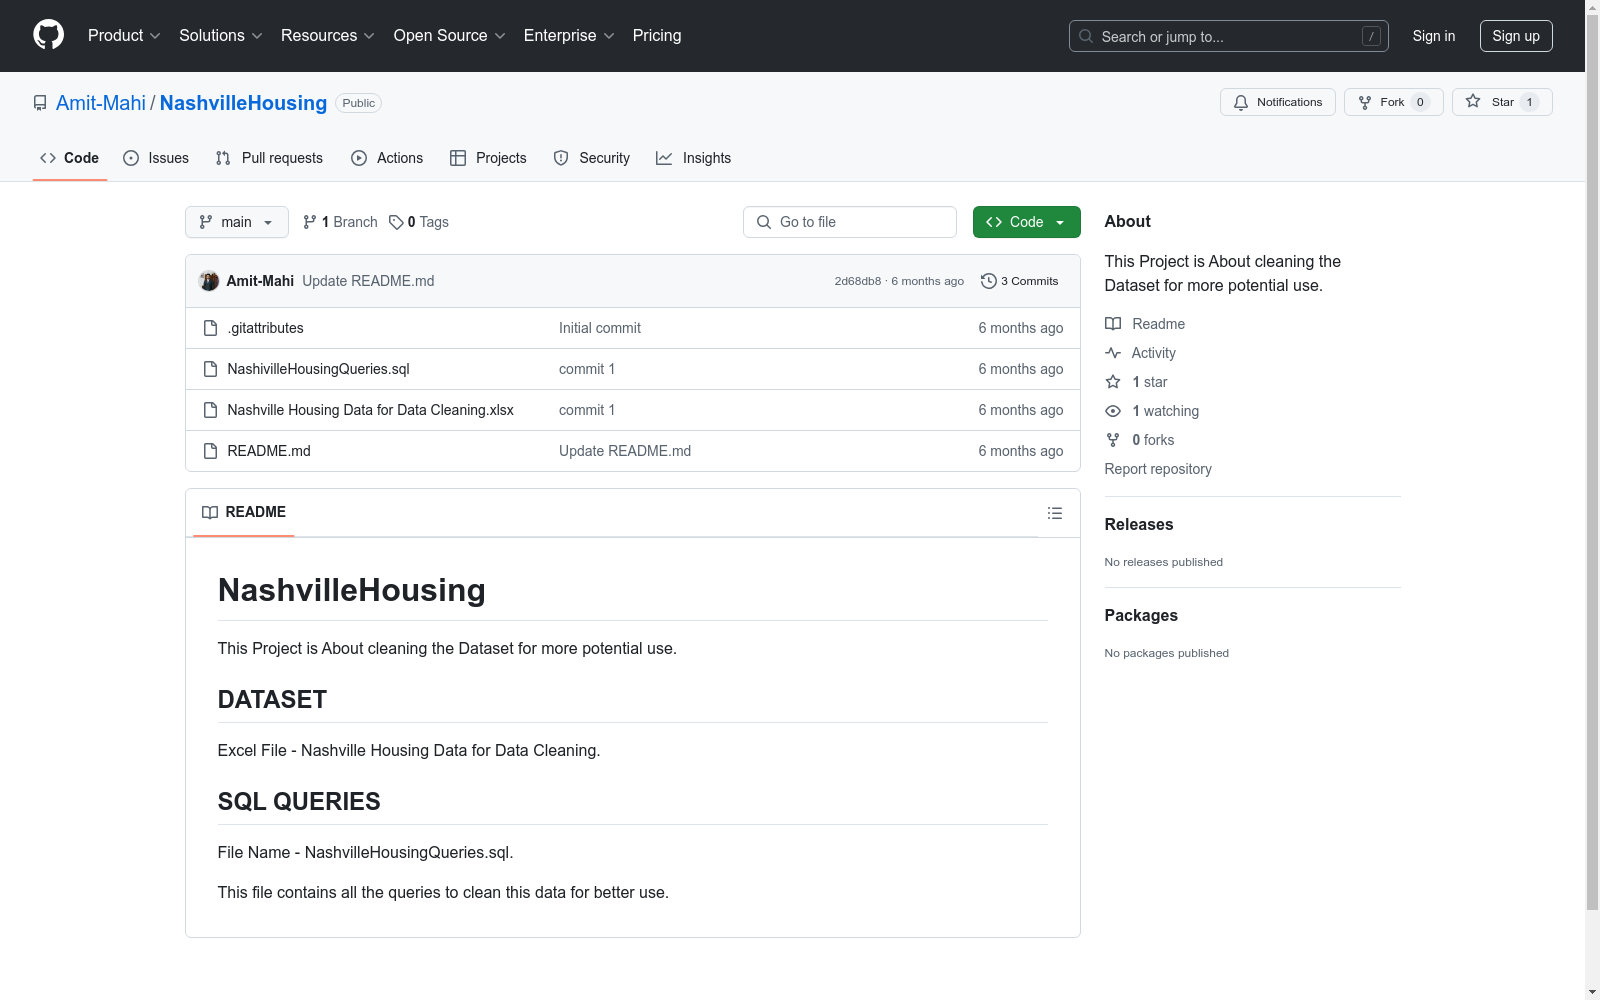Open the .gitattributes file

coord(265,328)
